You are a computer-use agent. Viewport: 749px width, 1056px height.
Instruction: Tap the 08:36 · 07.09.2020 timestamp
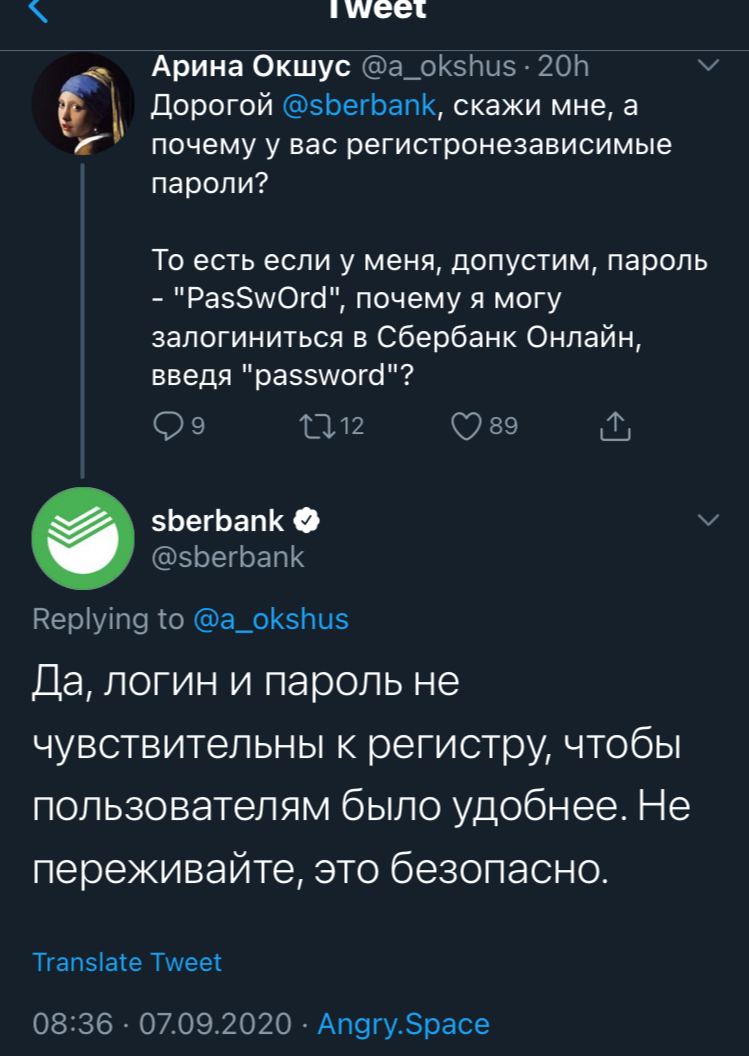coord(163,1024)
